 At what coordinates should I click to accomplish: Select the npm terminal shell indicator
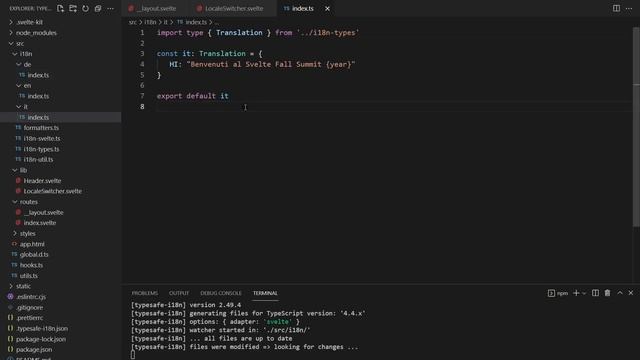point(558,293)
